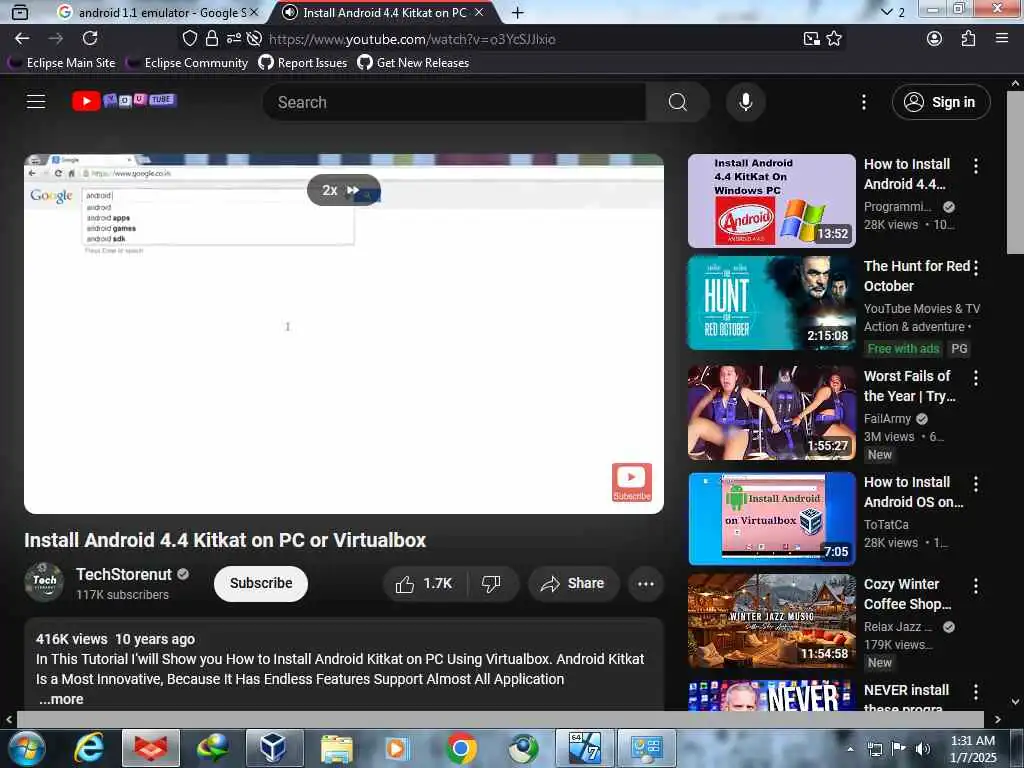
Task: Open the extensions puzzle icon
Action: click(968, 39)
